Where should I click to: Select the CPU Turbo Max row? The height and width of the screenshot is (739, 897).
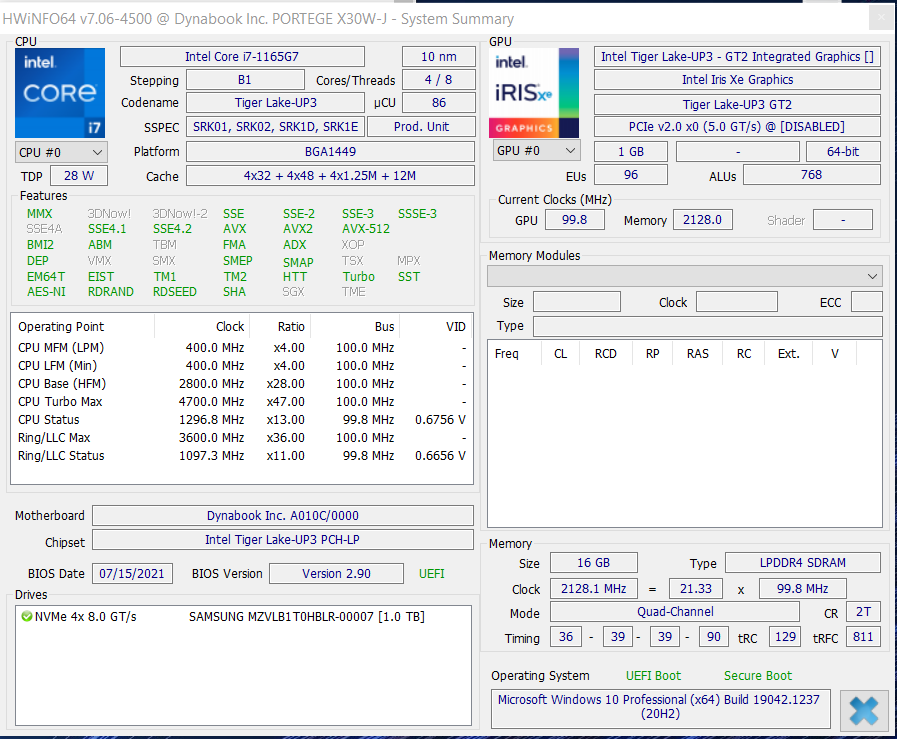[240, 402]
